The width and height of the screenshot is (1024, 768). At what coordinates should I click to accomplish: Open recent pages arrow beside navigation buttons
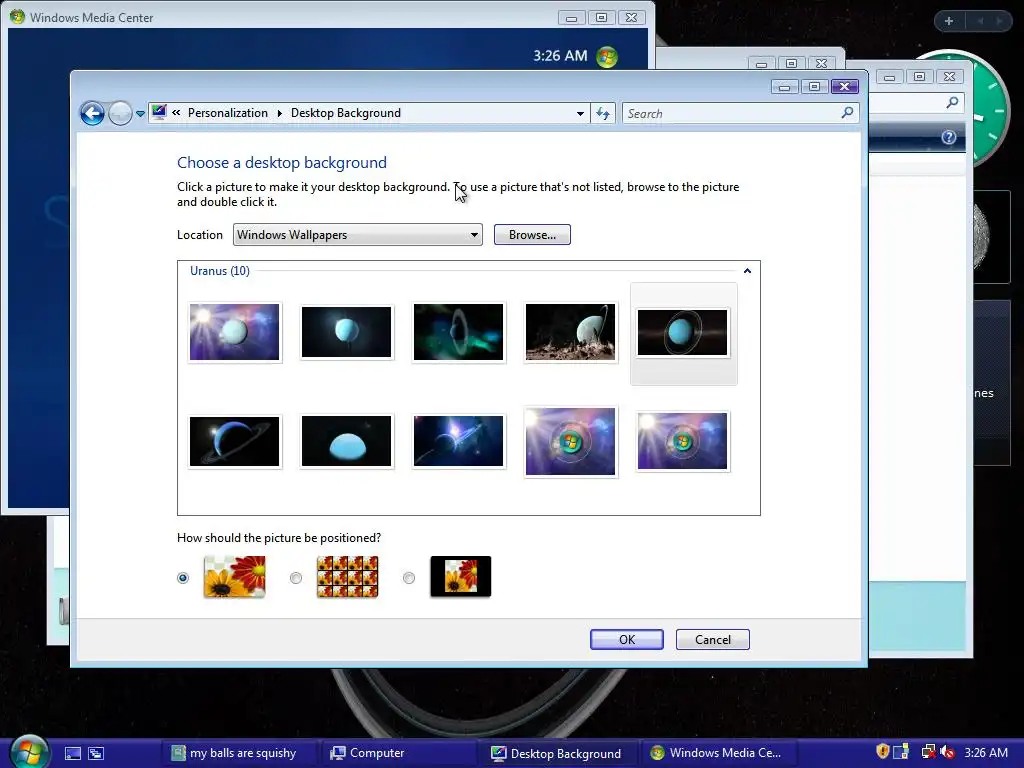coord(140,114)
